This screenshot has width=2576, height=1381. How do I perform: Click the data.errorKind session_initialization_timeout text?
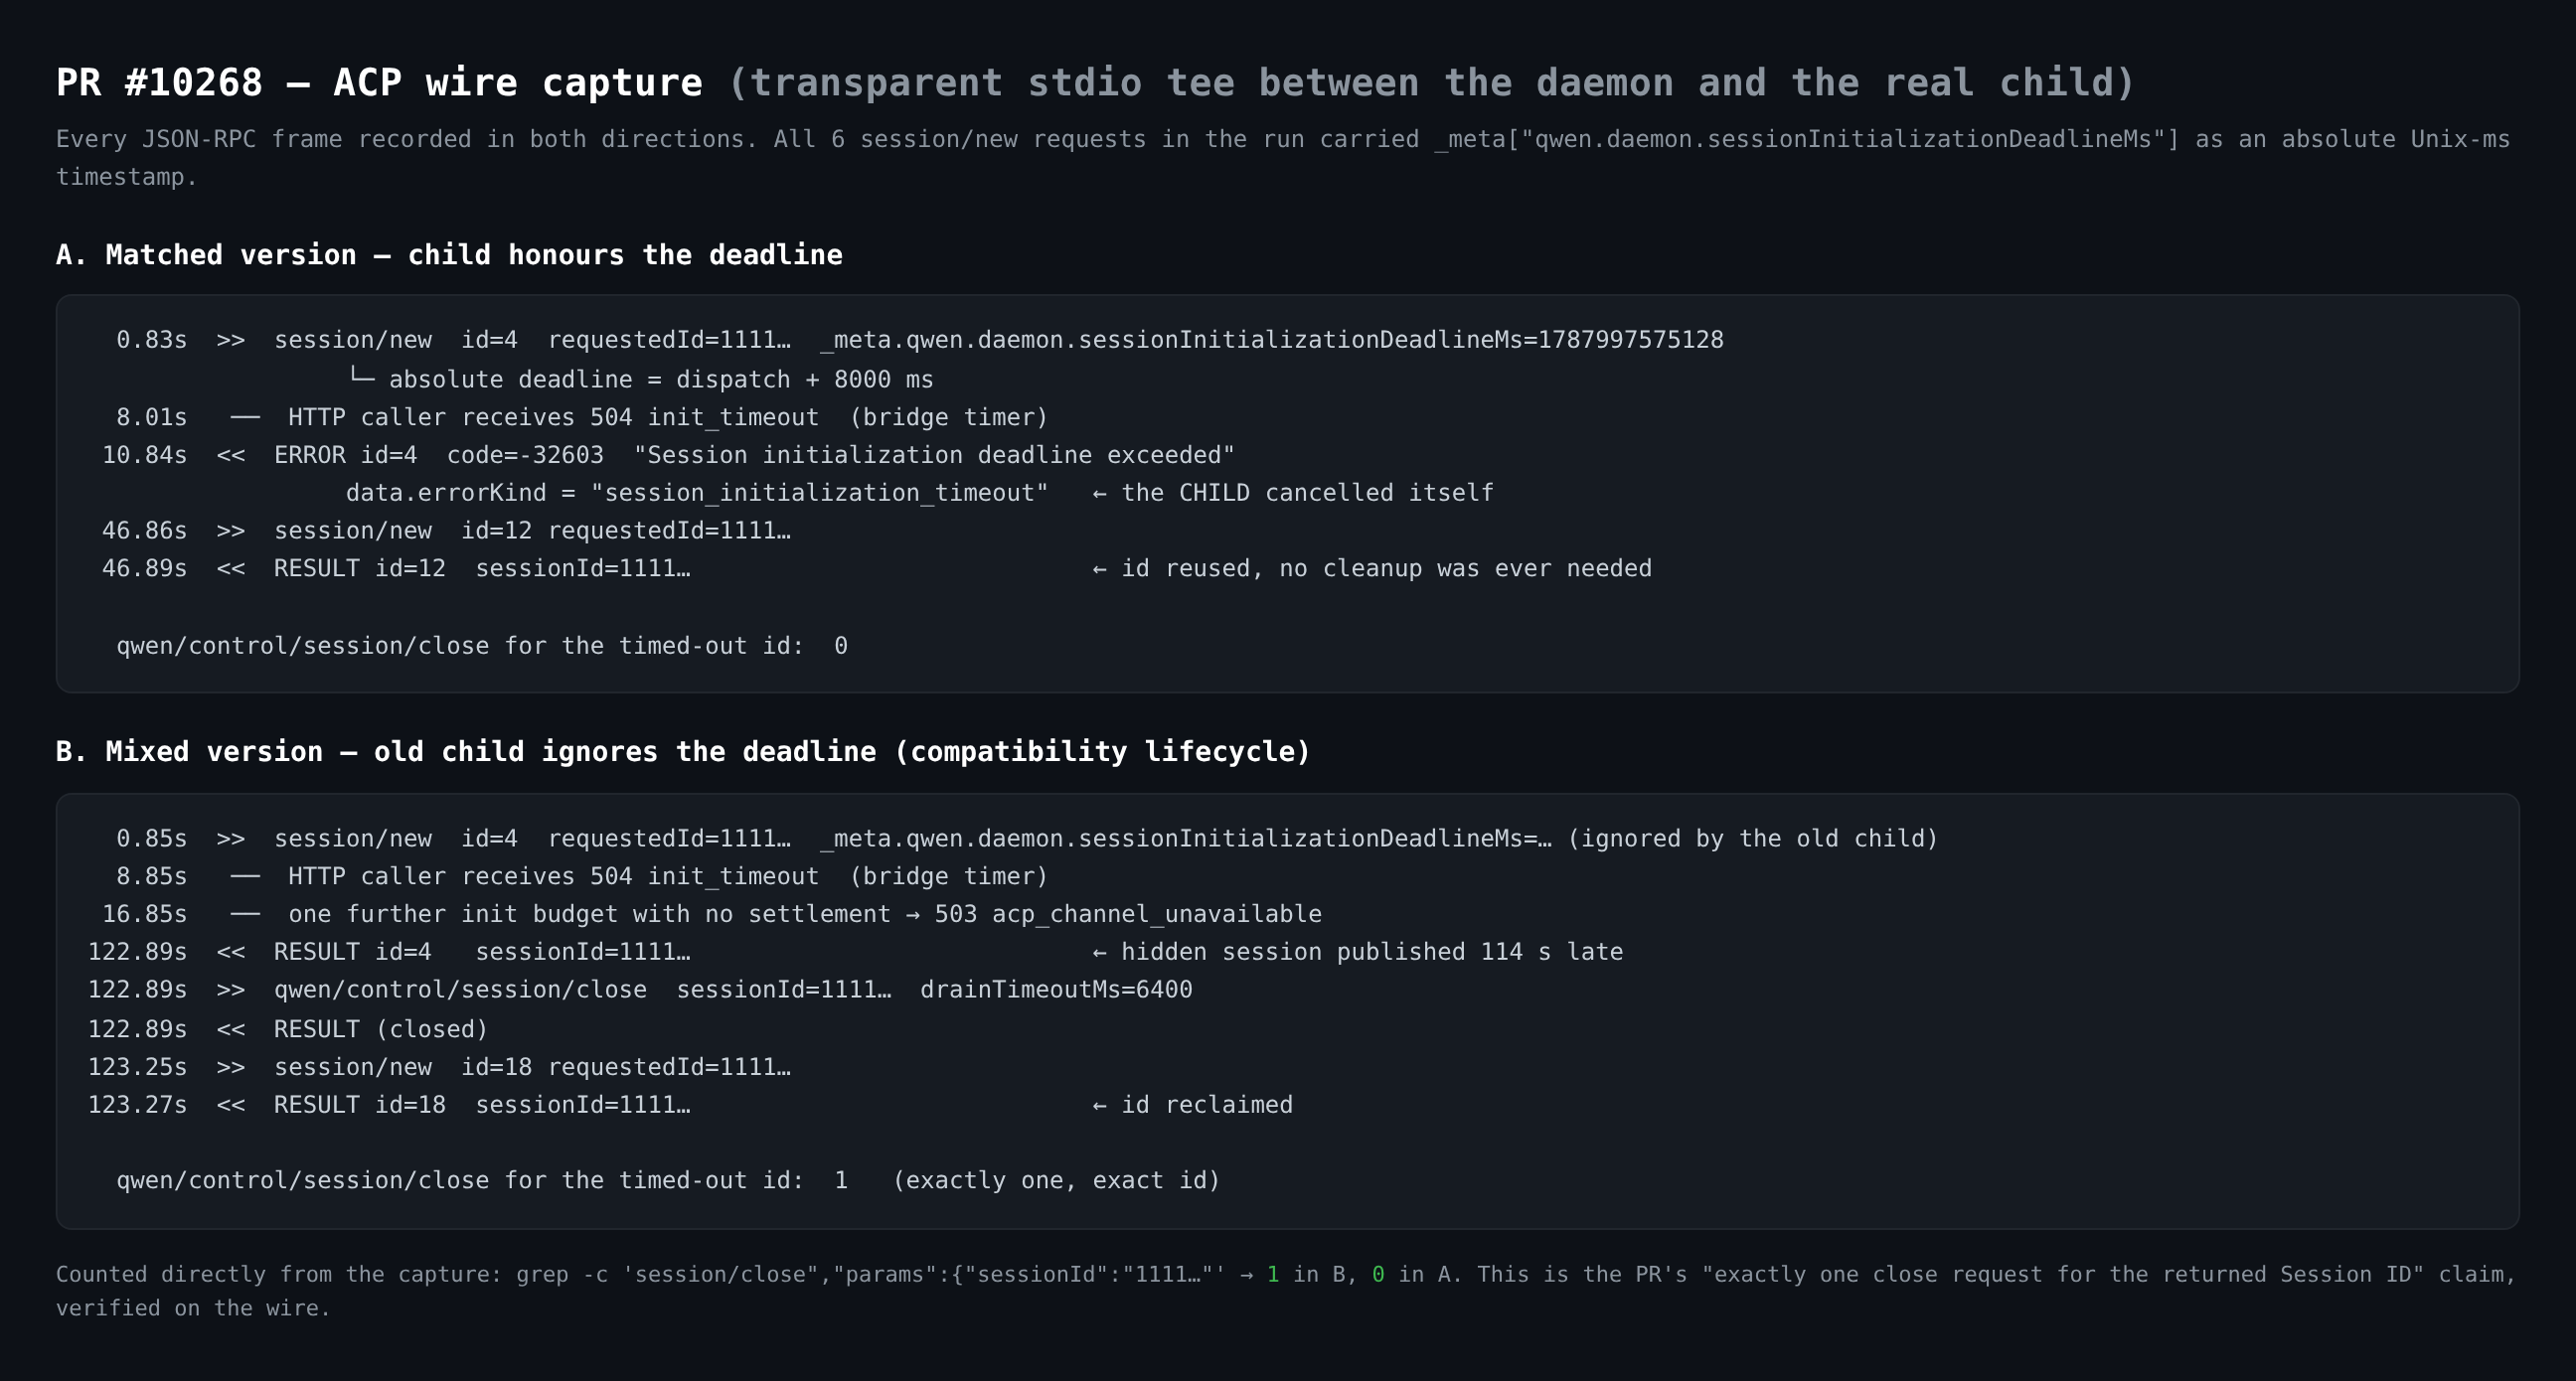click(x=697, y=493)
